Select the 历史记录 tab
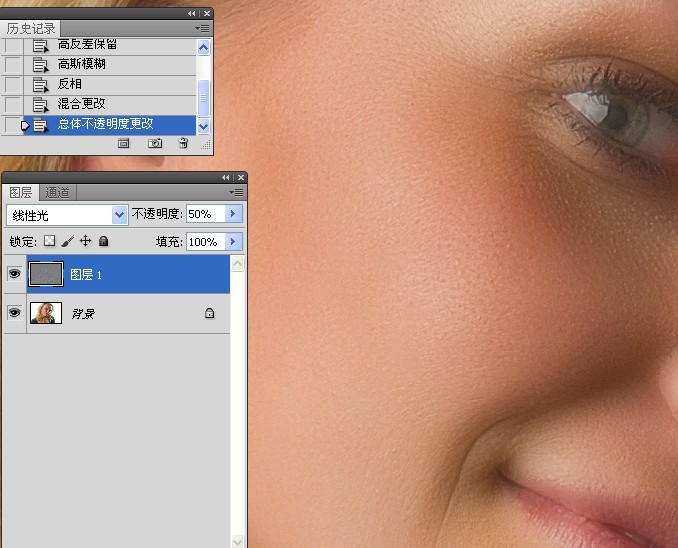678x548 pixels. [x=31, y=29]
